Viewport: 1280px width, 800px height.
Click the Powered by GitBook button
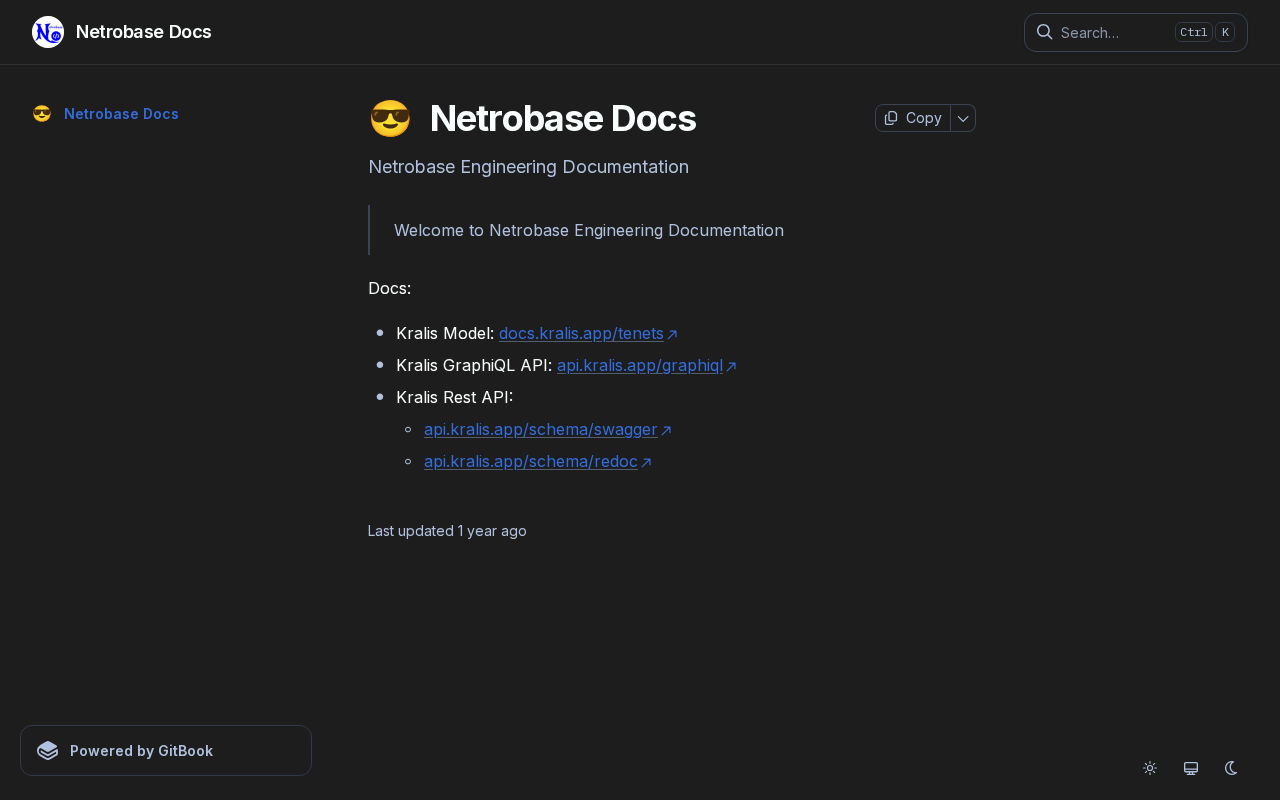[x=166, y=750]
